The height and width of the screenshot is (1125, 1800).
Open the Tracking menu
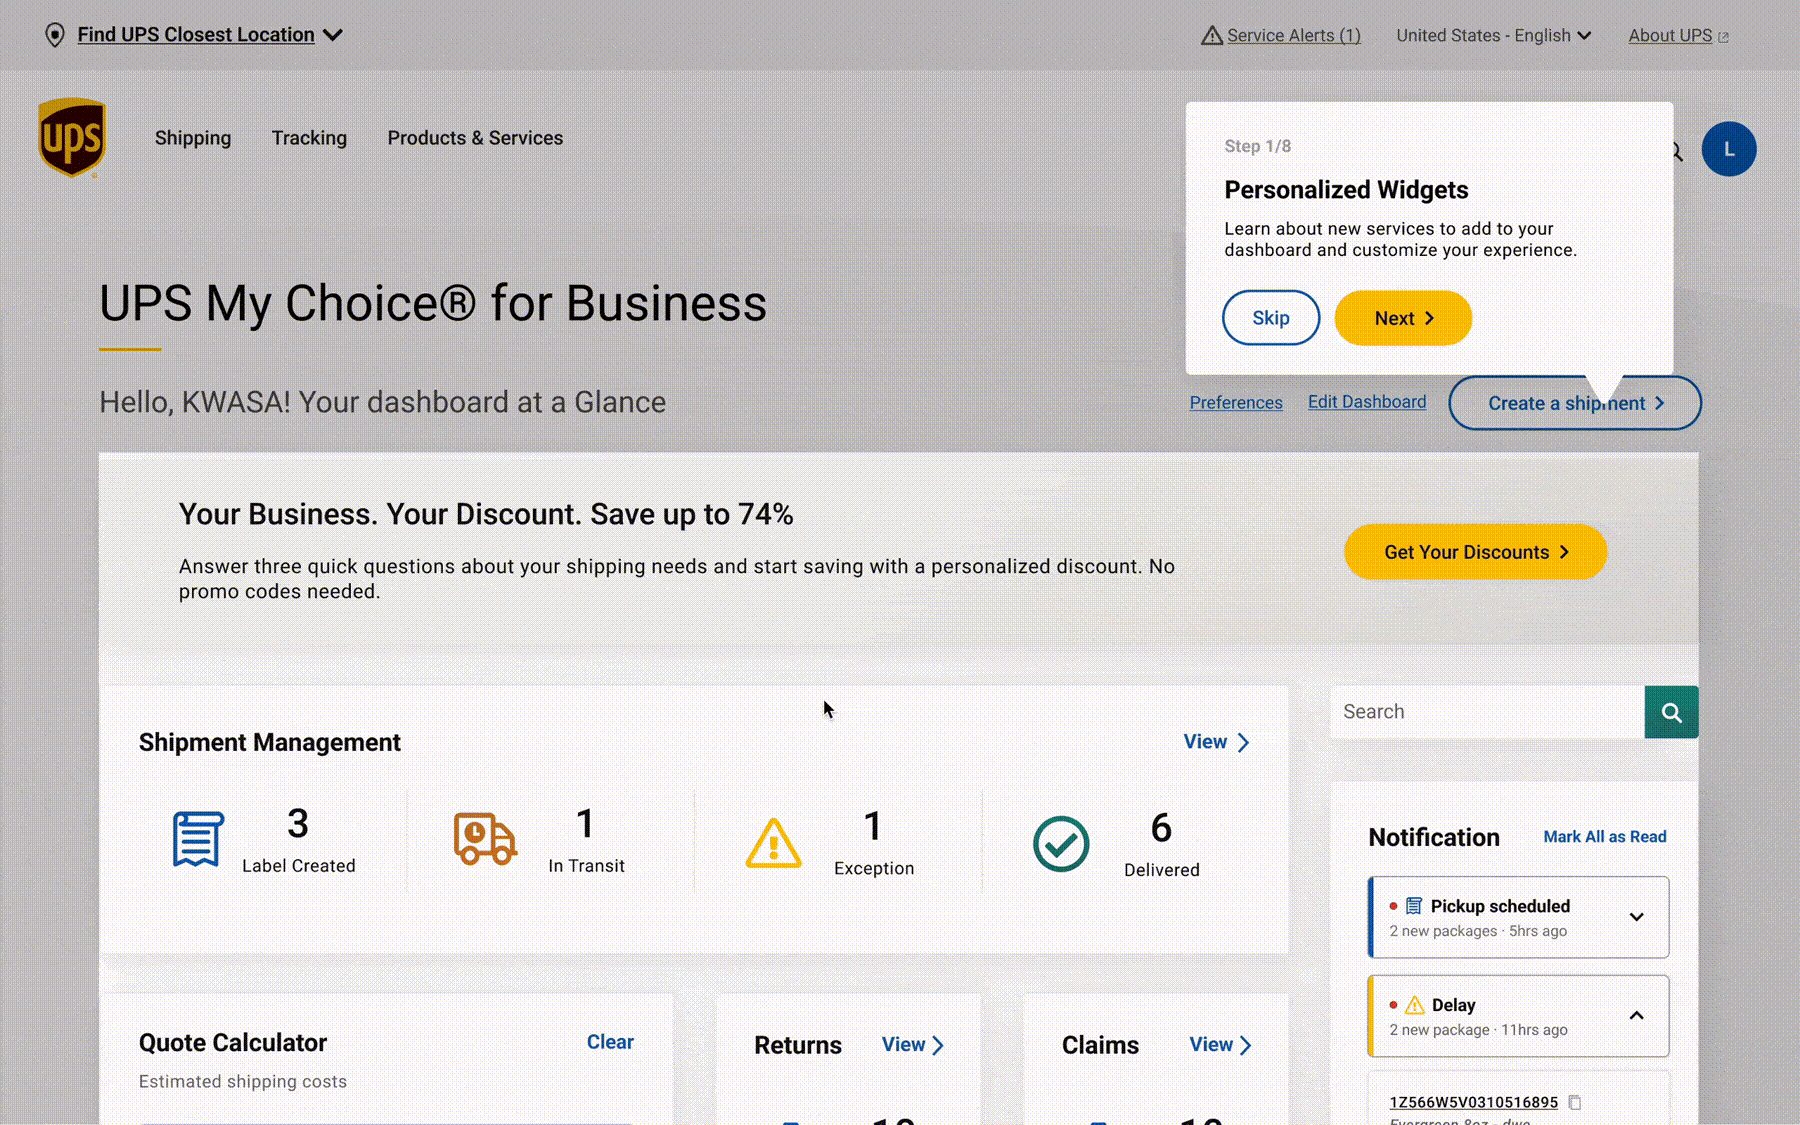coord(309,138)
